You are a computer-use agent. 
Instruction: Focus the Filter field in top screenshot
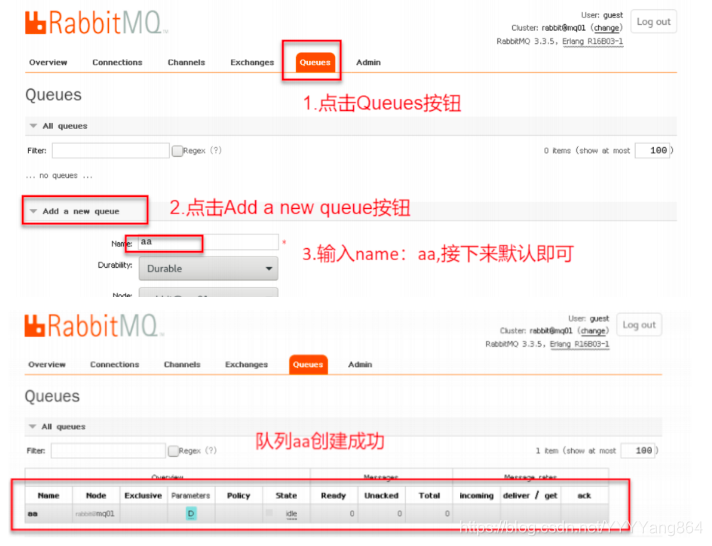(x=111, y=150)
